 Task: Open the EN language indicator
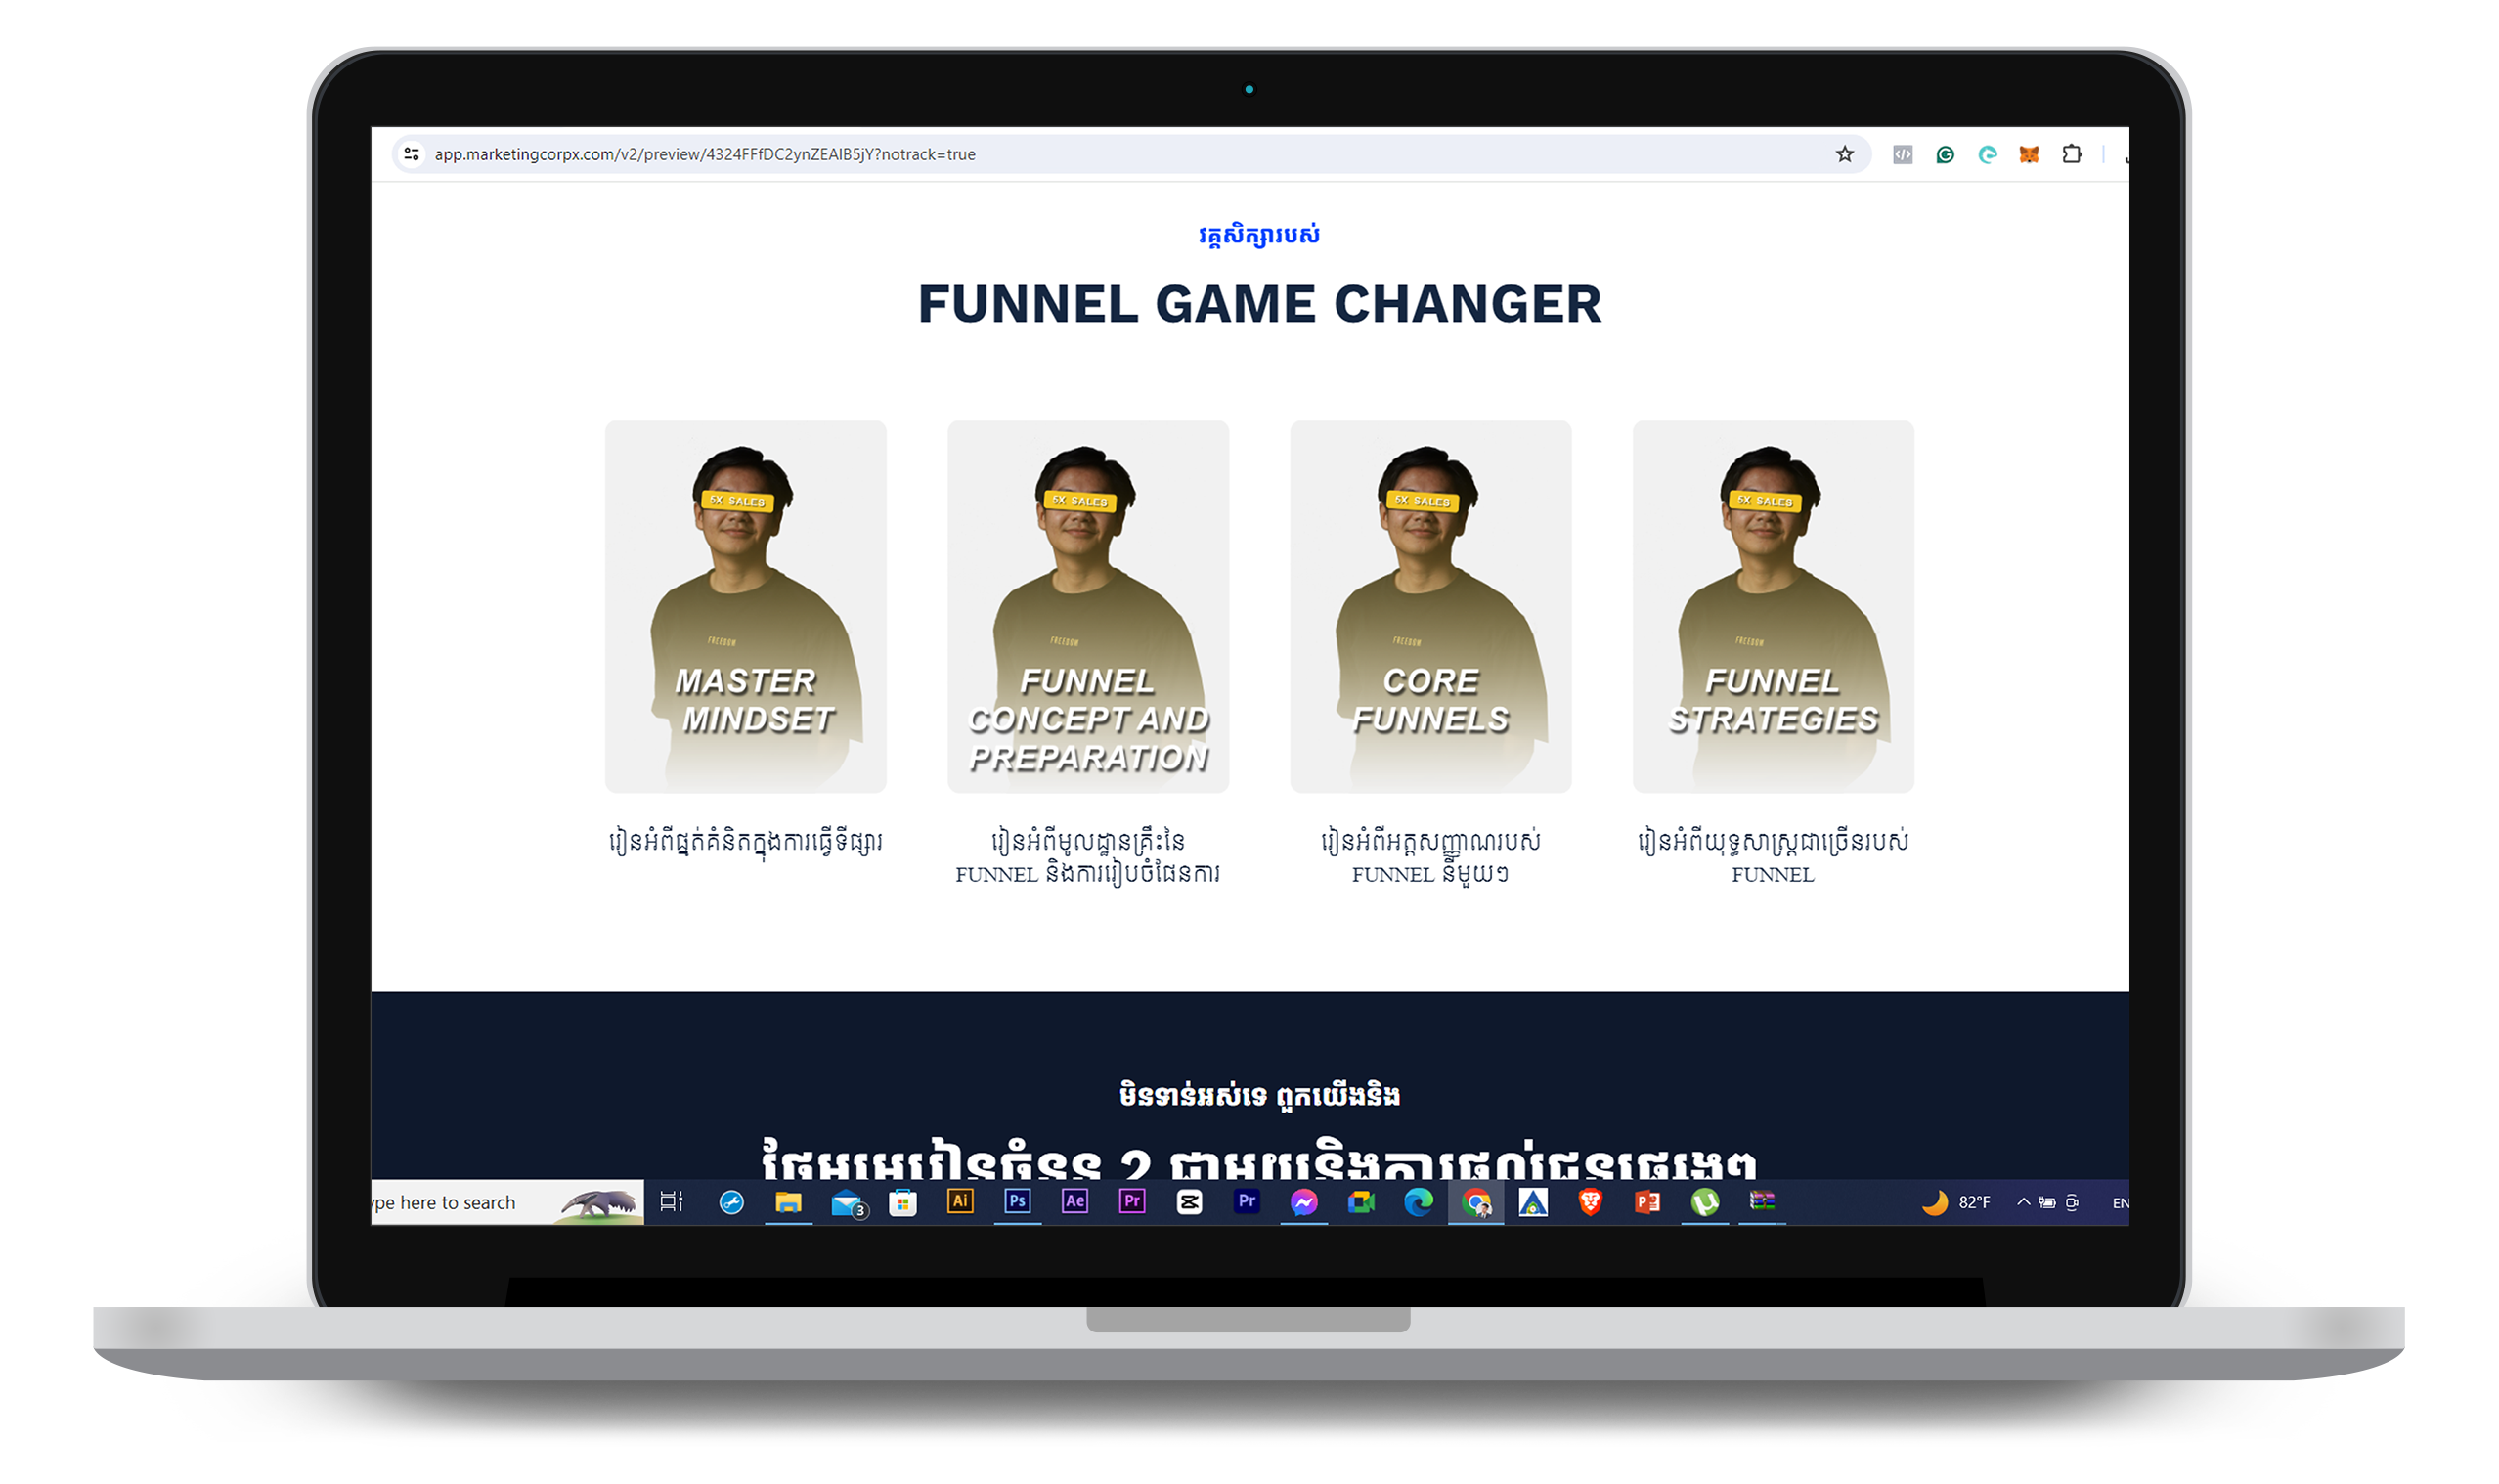2119,1203
